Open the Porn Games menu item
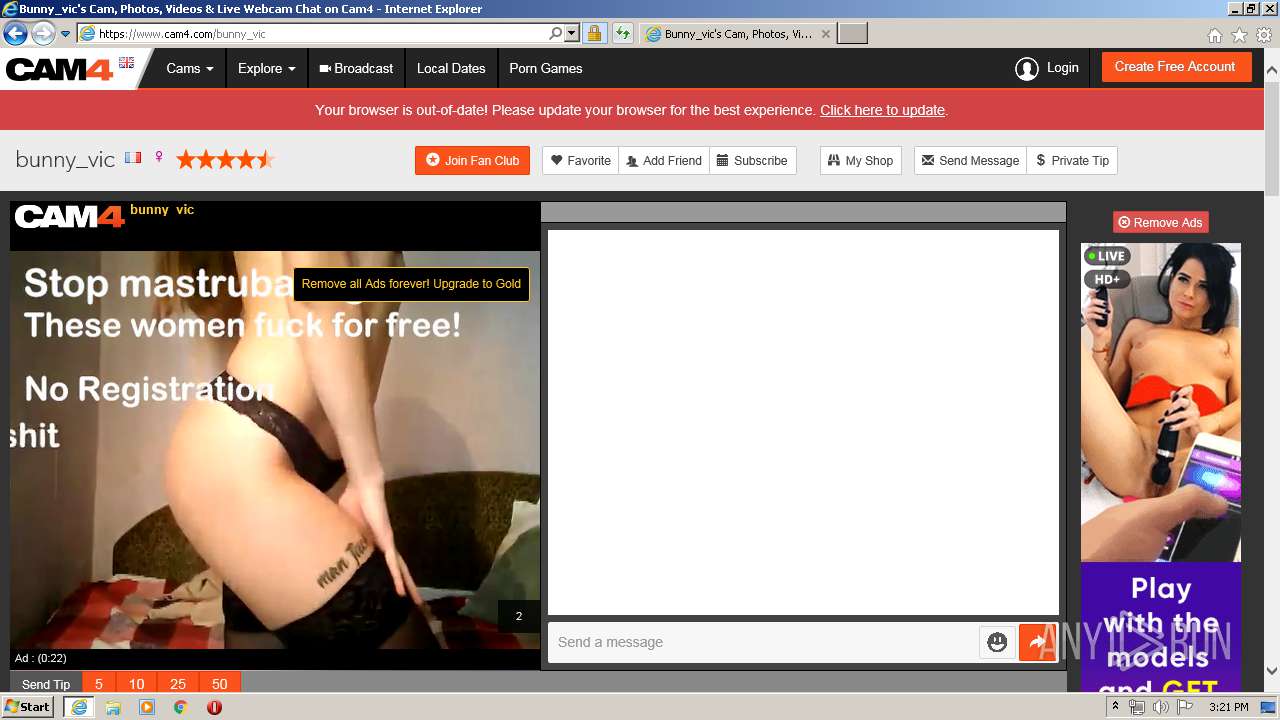This screenshot has height=720, width=1280. [545, 68]
